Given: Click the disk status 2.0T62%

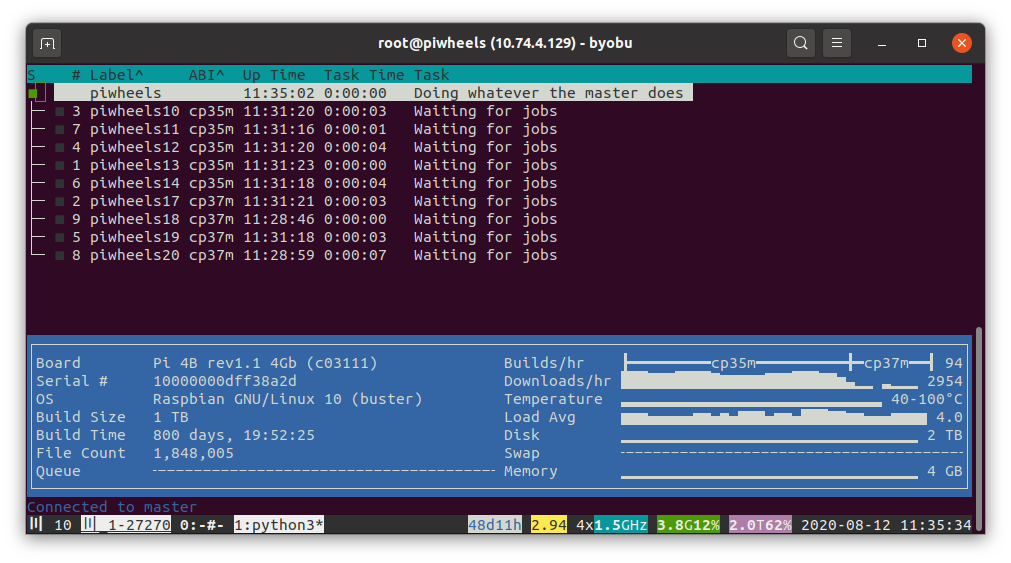Looking at the screenshot, I should (760, 525).
